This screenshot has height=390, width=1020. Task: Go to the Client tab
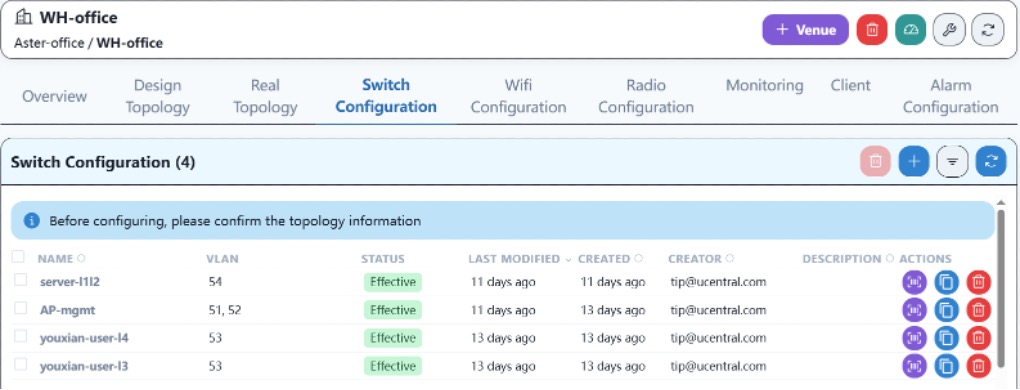point(850,86)
